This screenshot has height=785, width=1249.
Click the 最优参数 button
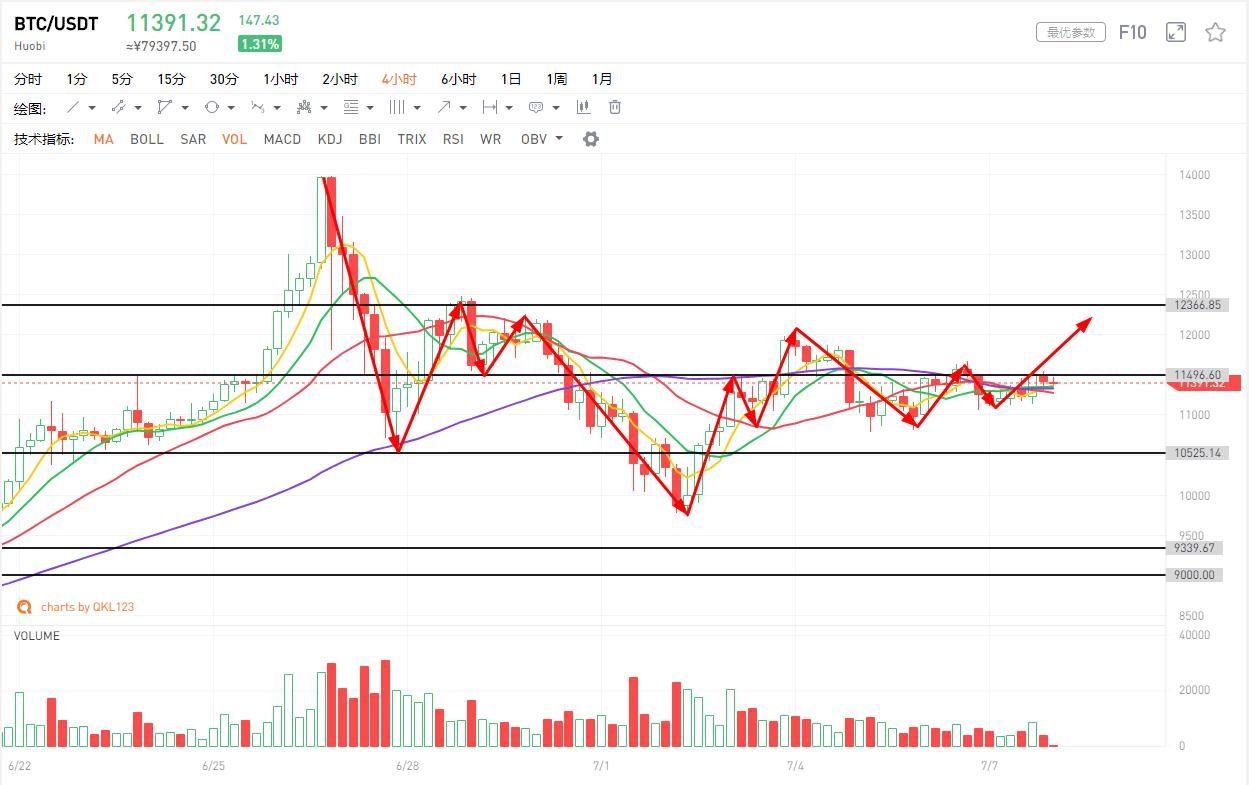pos(1071,32)
